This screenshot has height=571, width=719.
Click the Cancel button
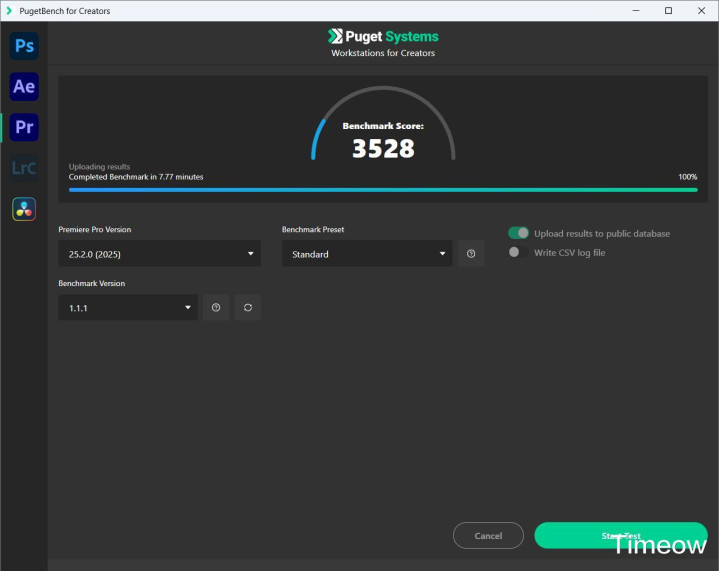(x=488, y=535)
